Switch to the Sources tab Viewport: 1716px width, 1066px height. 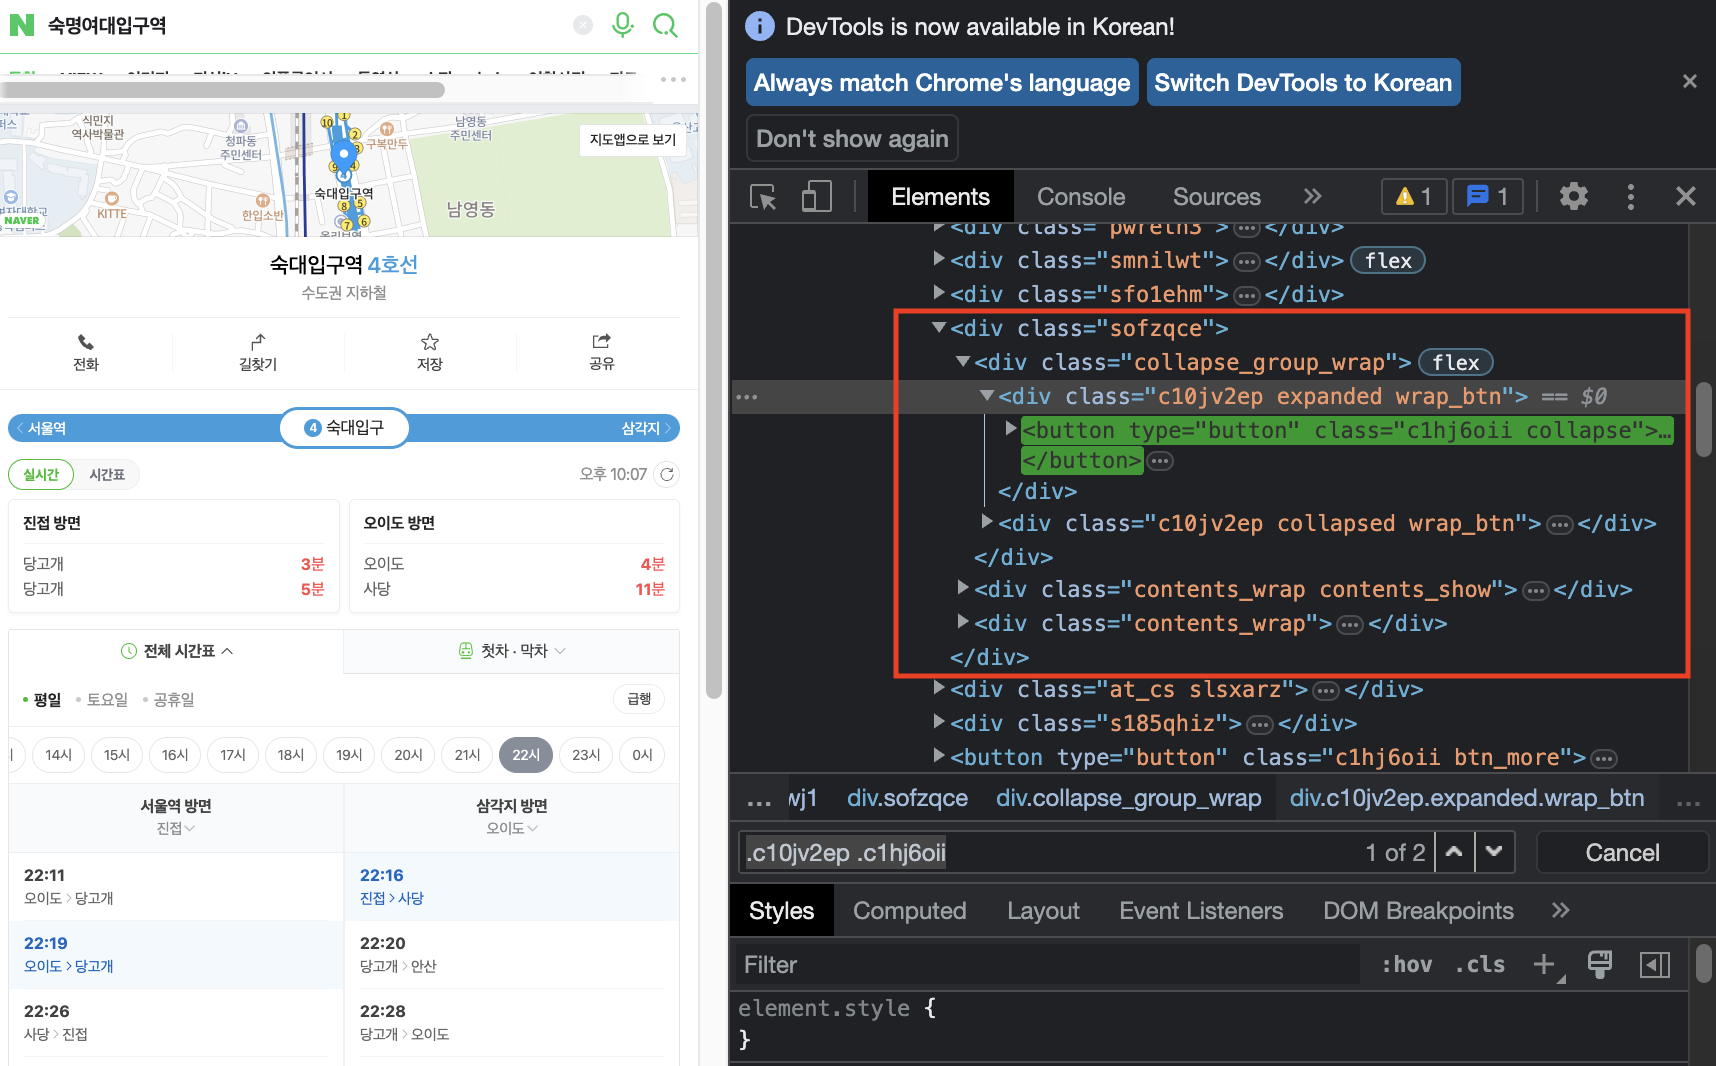click(1217, 196)
